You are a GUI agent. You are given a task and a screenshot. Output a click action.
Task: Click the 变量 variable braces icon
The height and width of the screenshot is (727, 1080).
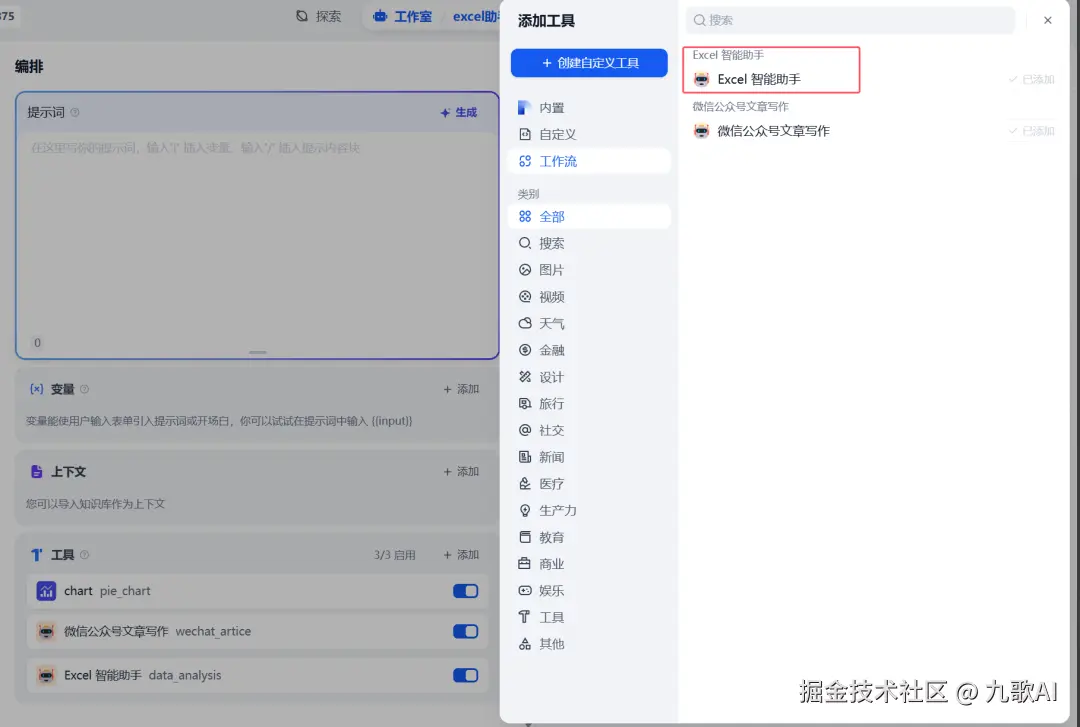click(37, 389)
